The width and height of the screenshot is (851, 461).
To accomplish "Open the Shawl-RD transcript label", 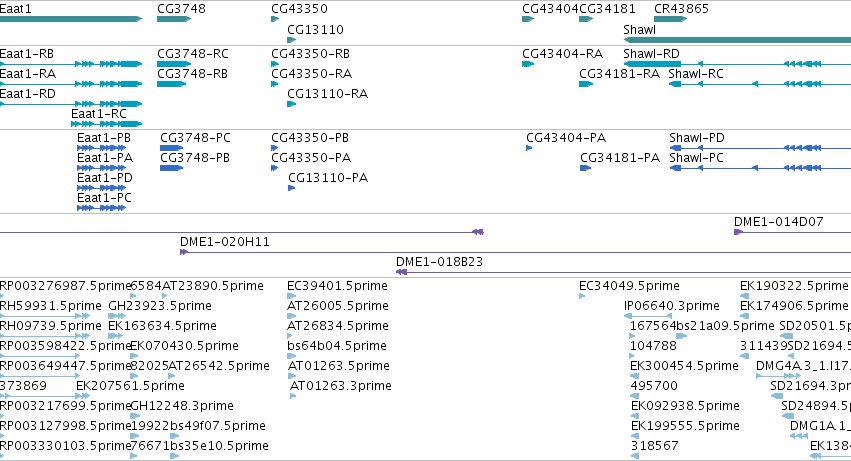I will click(x=651, y=54).
